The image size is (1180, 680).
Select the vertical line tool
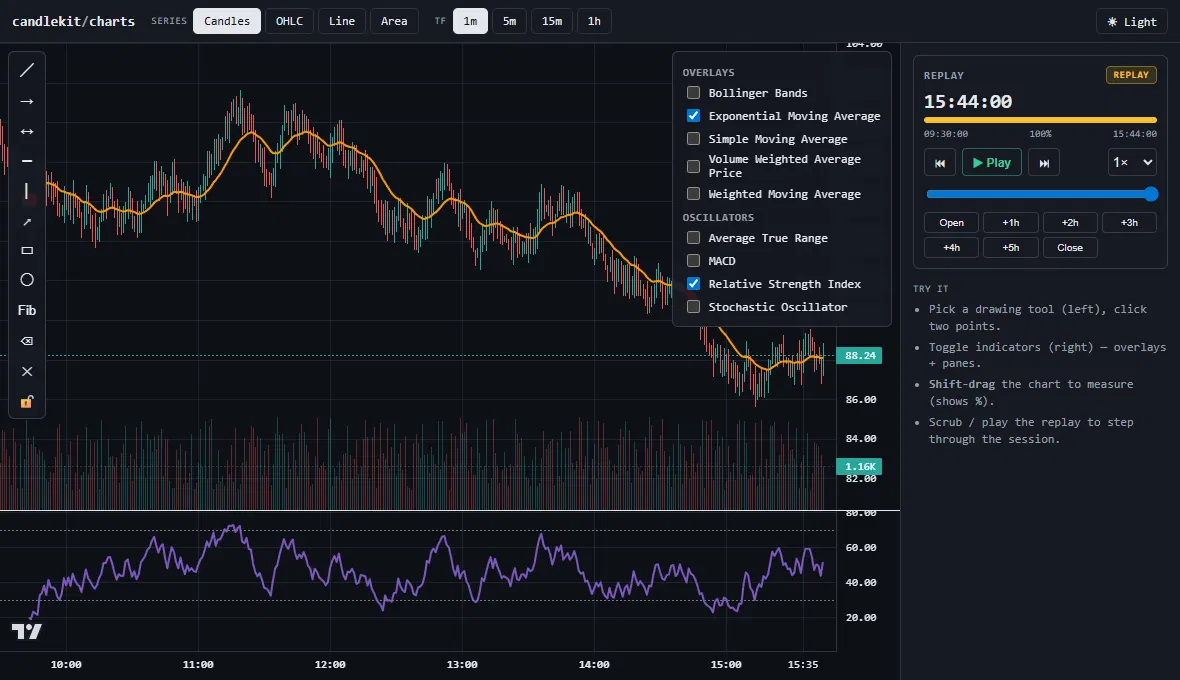(x=27, y=191)
